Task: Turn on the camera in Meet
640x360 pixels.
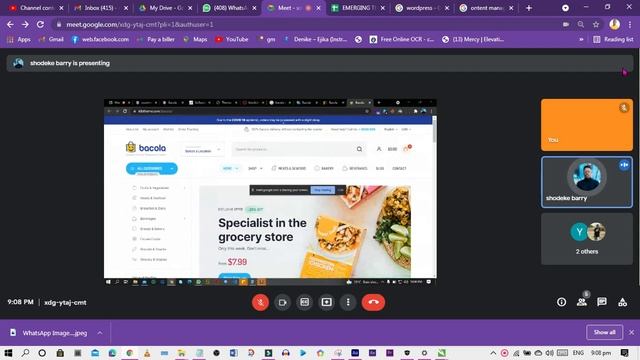Action: [282, 302]
